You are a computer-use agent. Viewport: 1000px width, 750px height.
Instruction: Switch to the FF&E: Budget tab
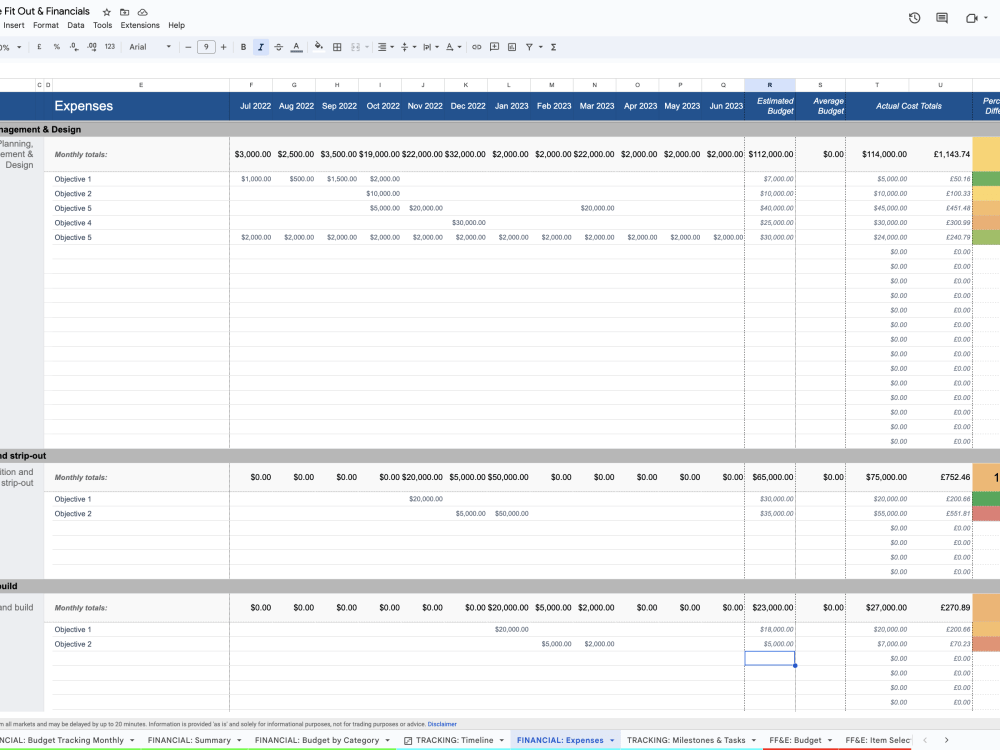pos(794,740)
